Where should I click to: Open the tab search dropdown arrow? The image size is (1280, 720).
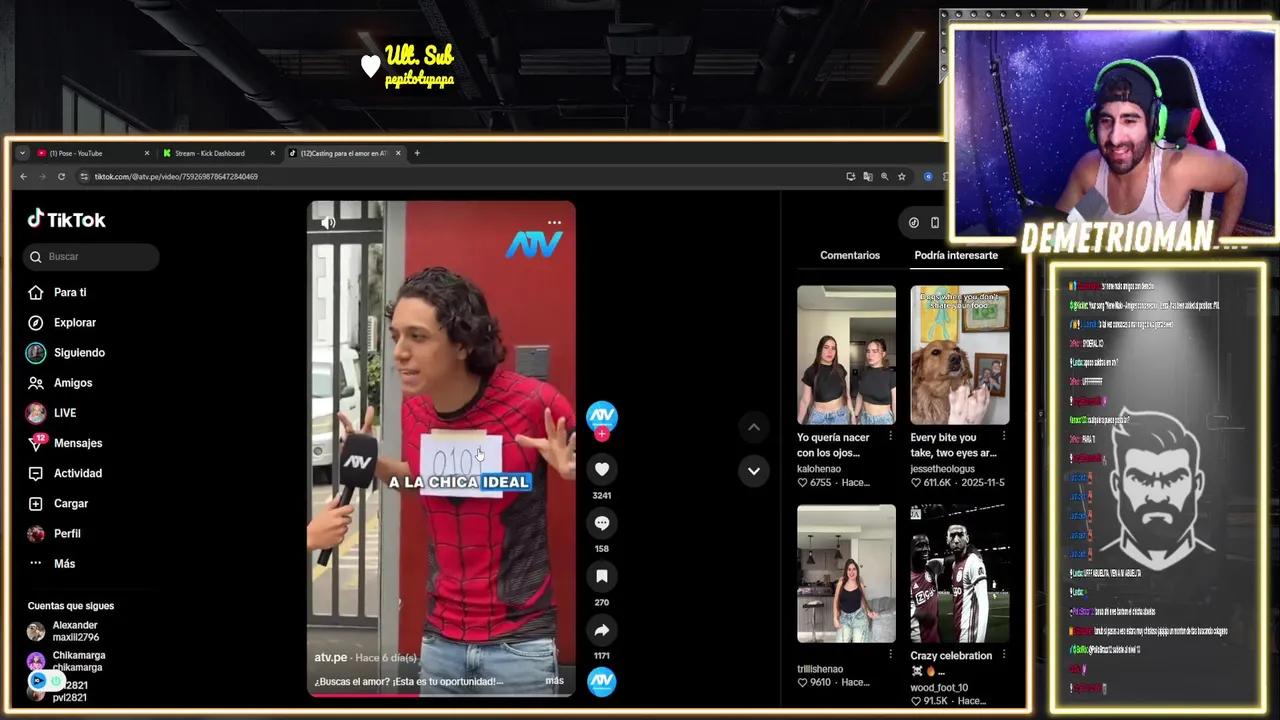(22, 153)
